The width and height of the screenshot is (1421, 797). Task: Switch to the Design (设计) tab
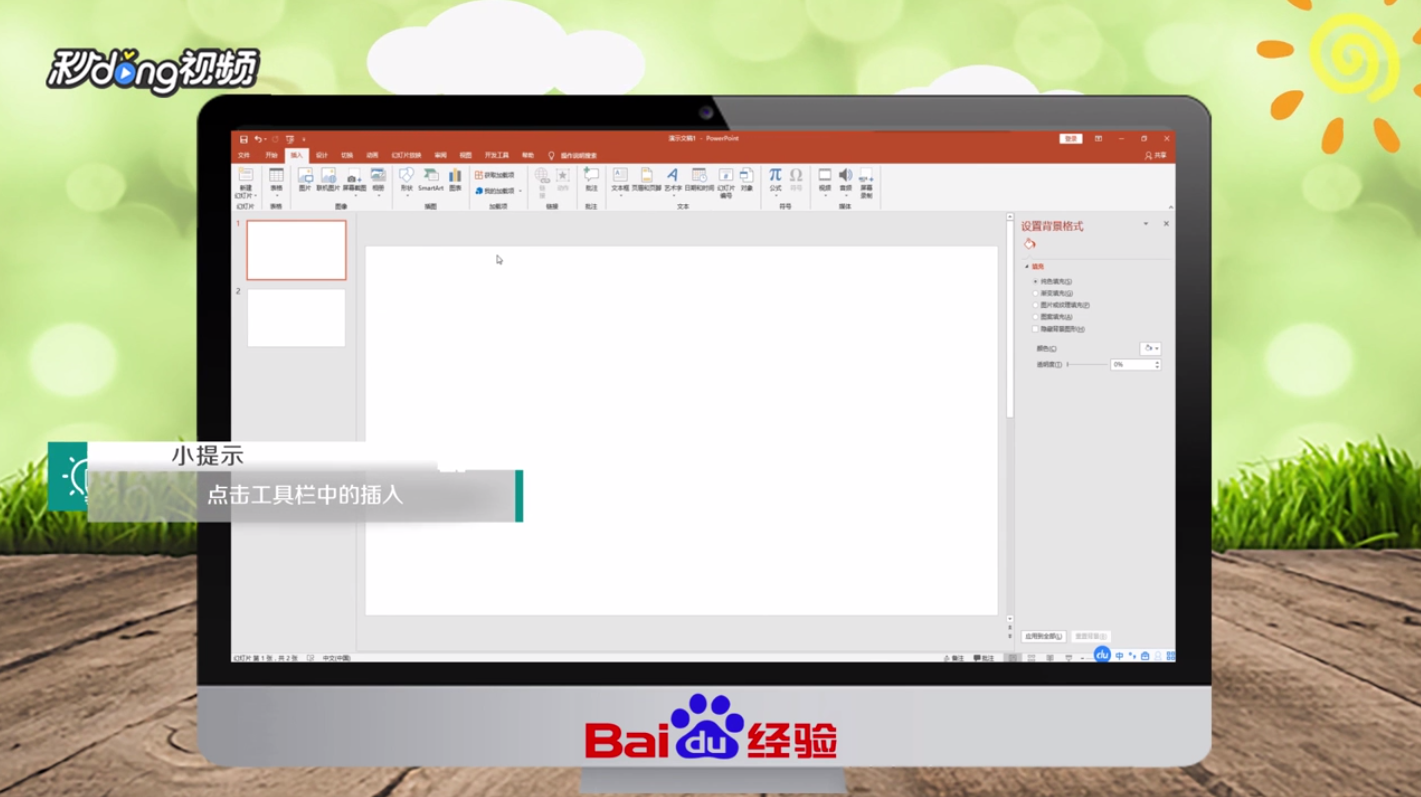pyautogui.click(x=322, y=155)
